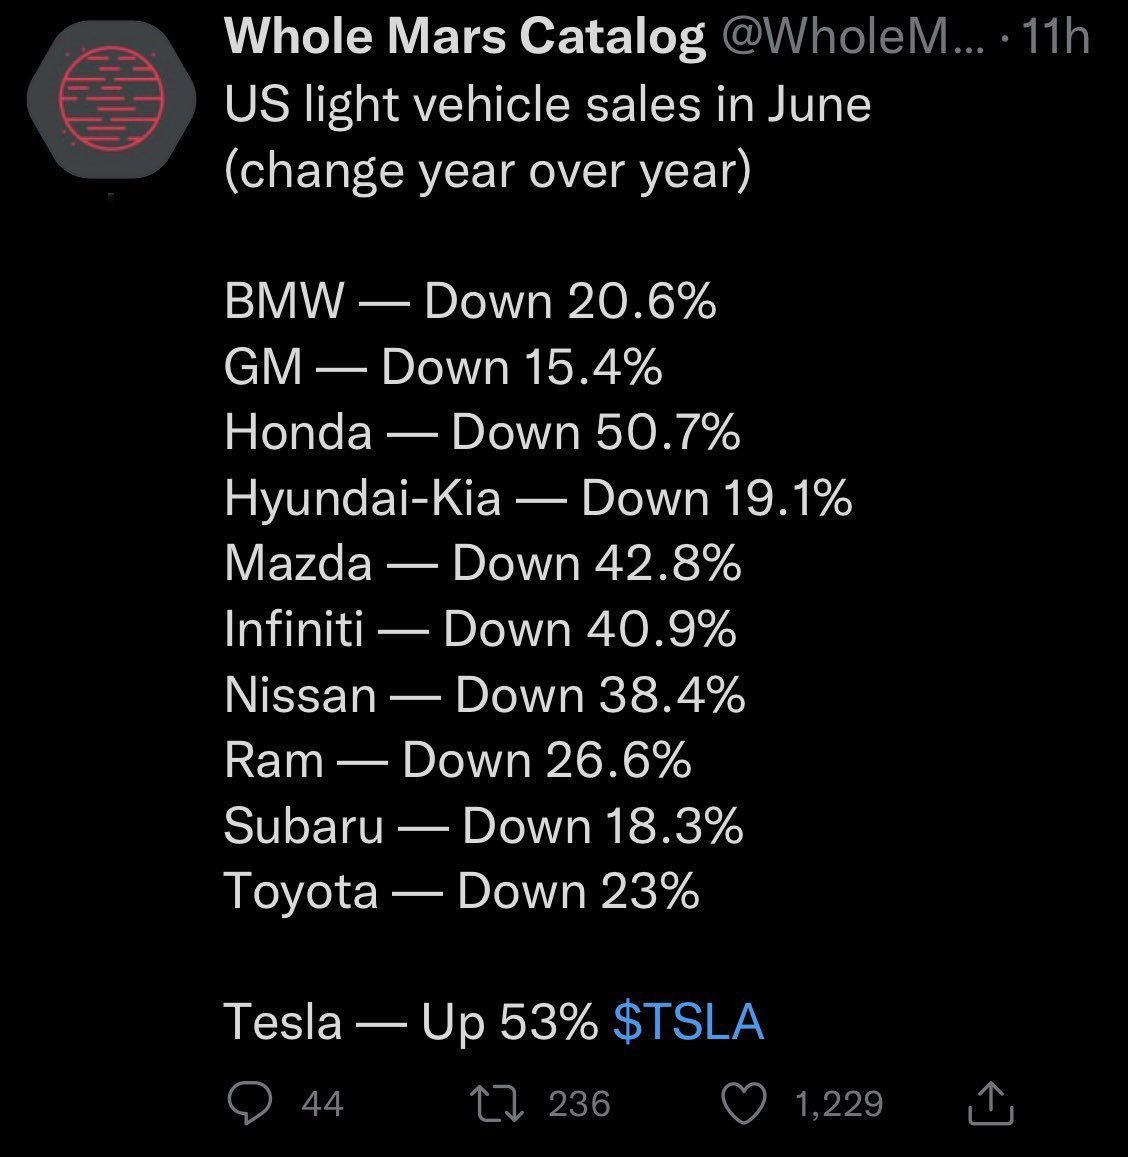This screenshot has height=1157, width=1128.
Task: Open the $TSLA cashtag link
Action: [x=688, y=1022]
